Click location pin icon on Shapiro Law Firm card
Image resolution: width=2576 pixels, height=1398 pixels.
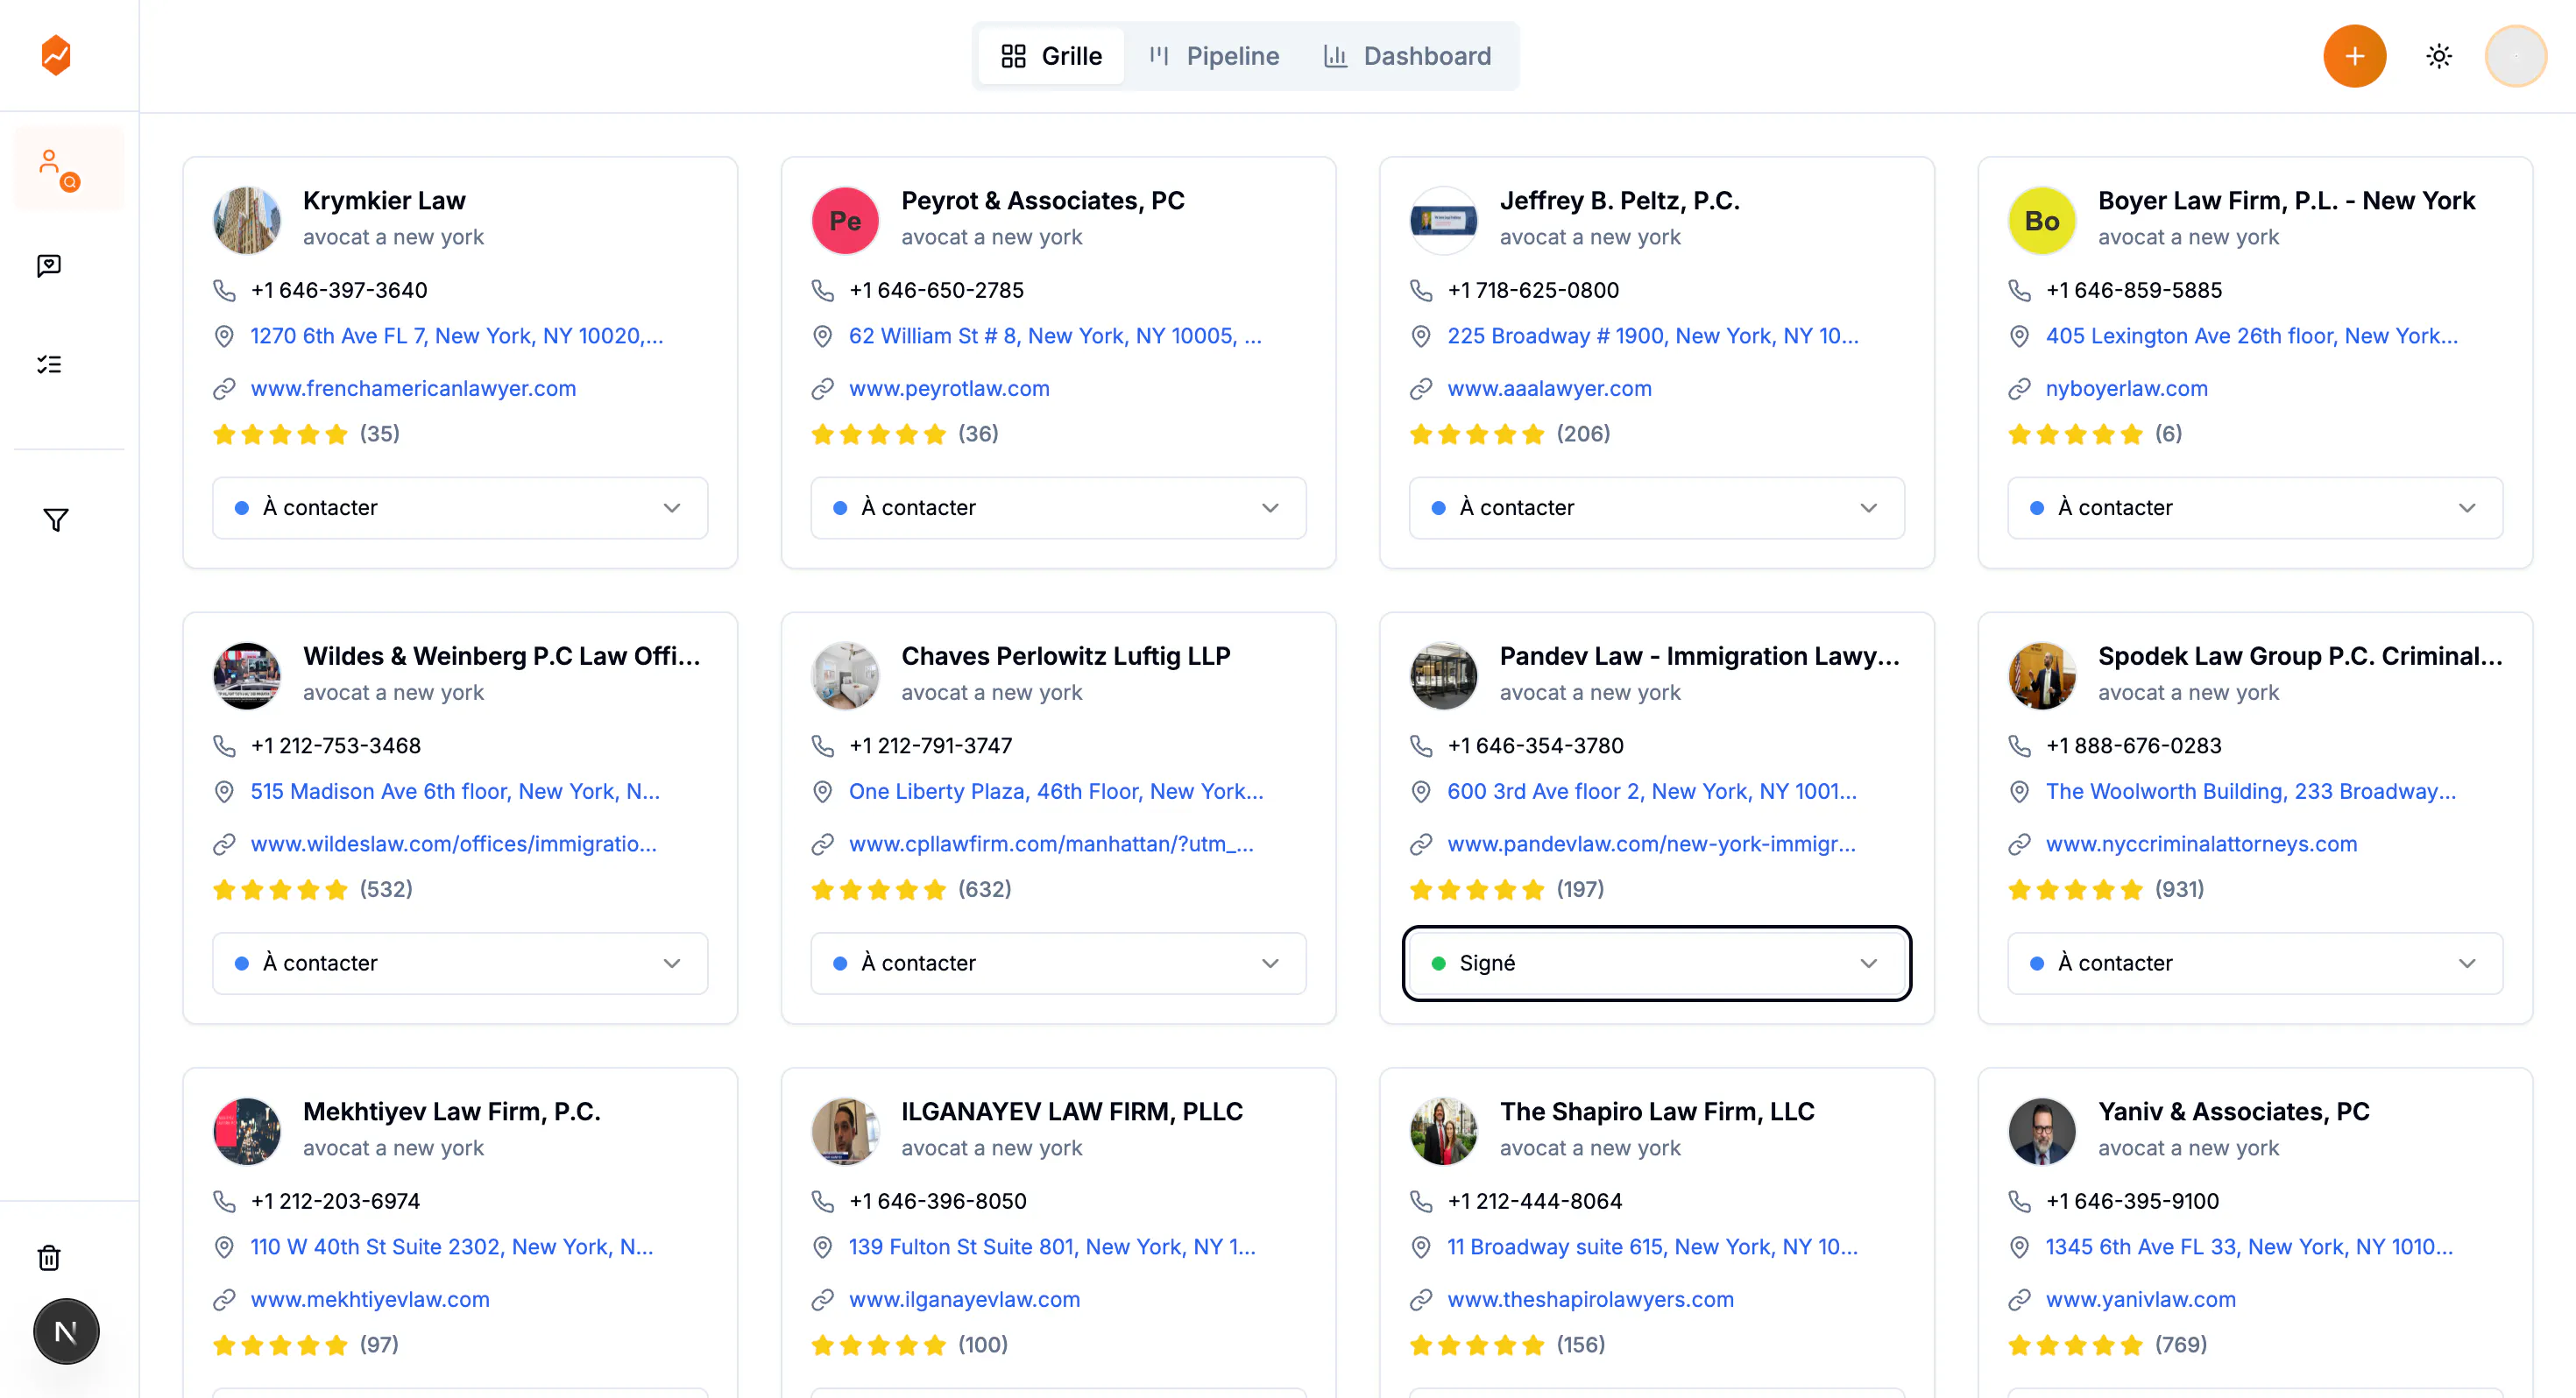1420,1247
